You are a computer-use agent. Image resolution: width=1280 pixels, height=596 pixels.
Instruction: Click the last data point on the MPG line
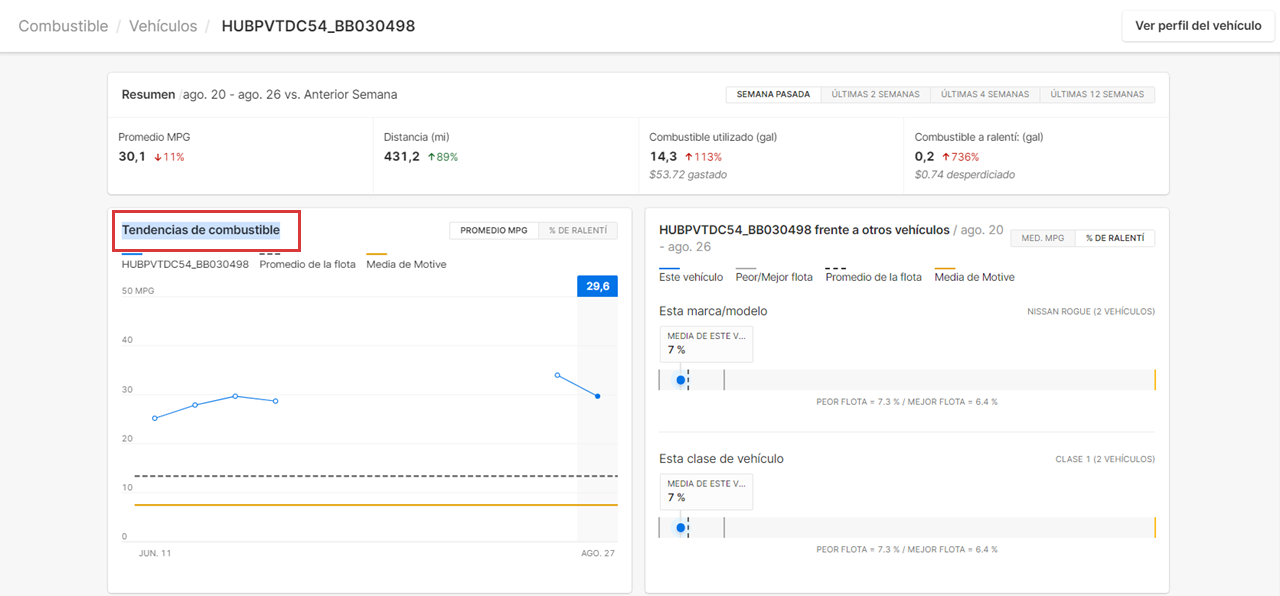597,396
